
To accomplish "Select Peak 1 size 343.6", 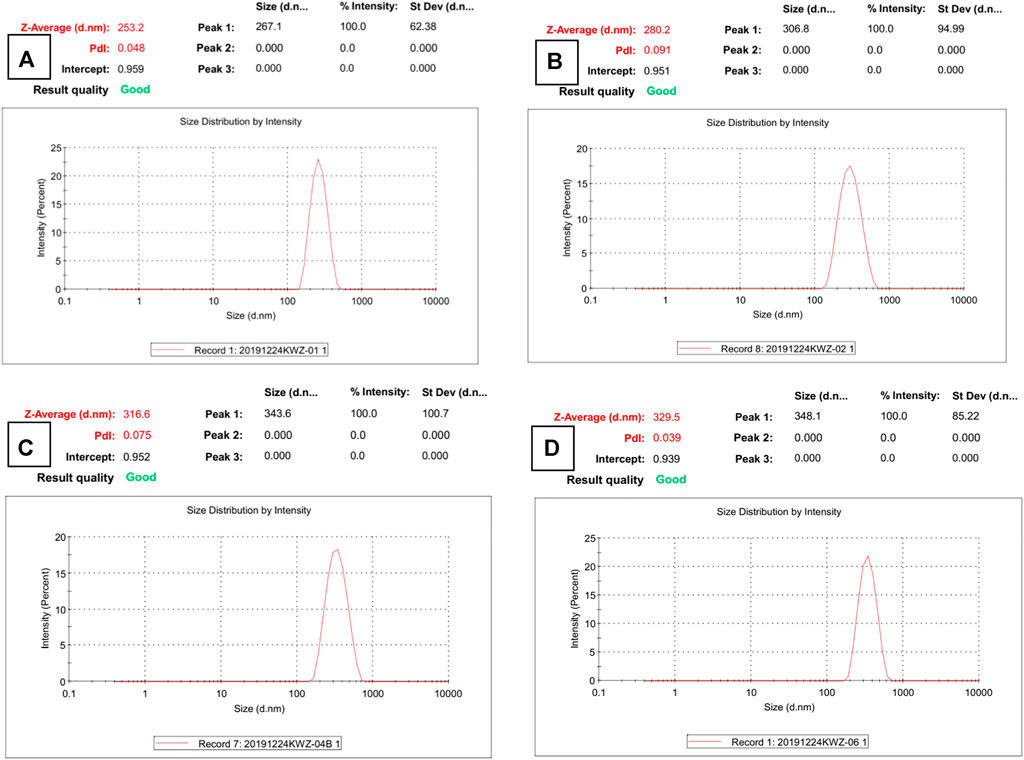I will point(278,413).
